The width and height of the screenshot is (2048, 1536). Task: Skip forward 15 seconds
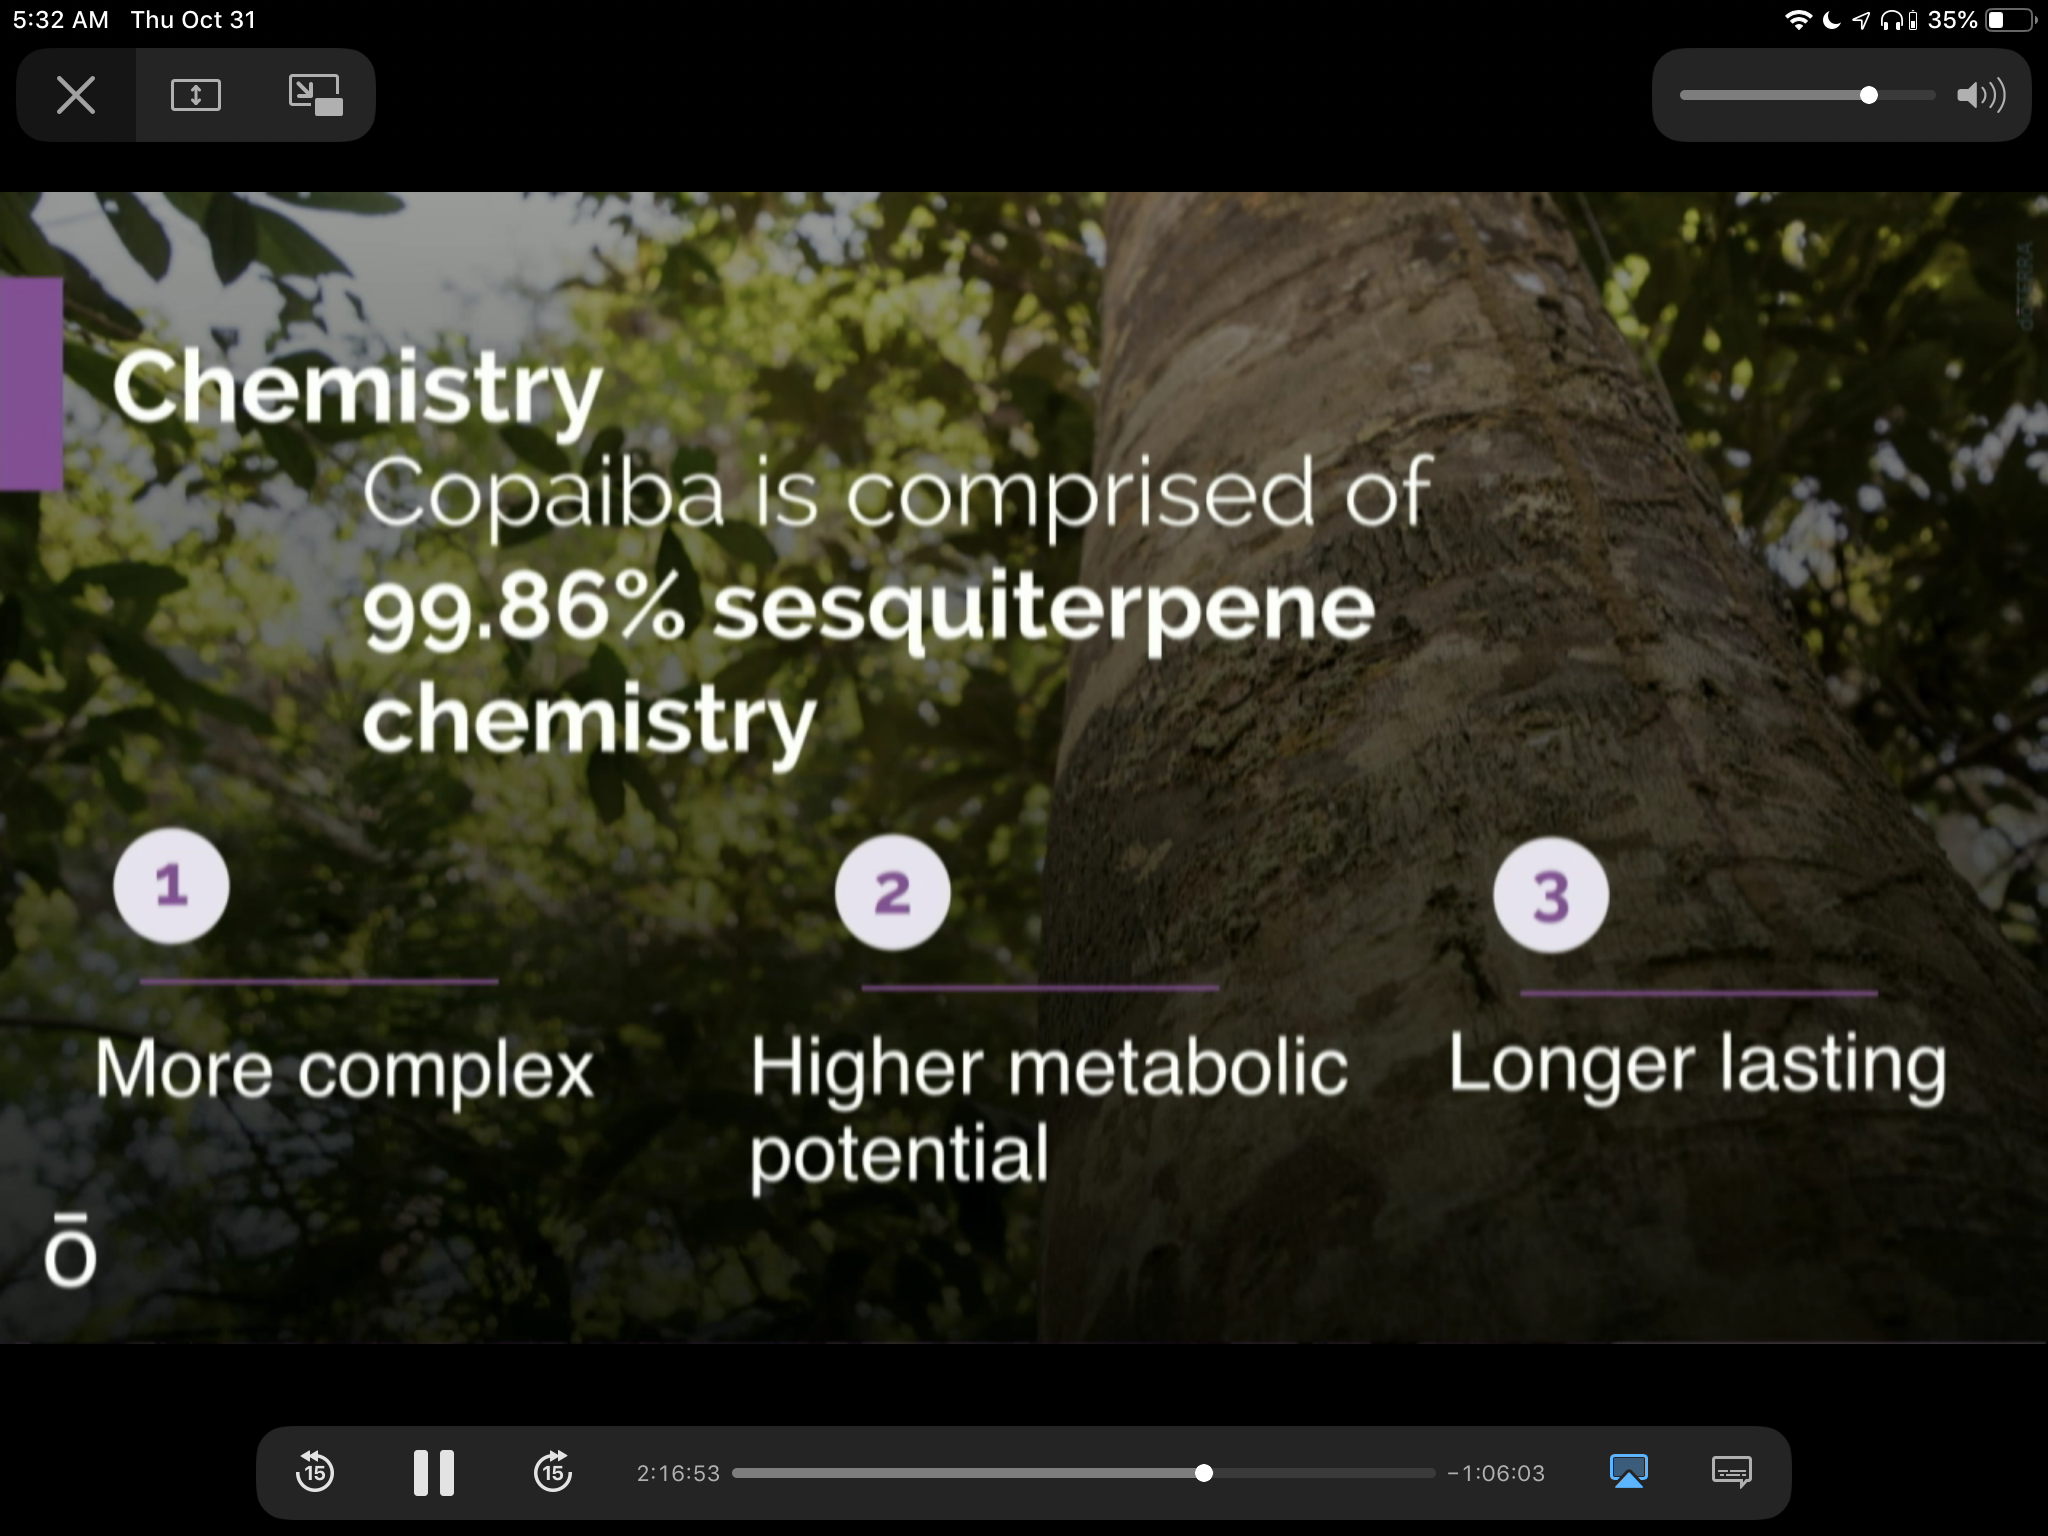[553, 1472]
